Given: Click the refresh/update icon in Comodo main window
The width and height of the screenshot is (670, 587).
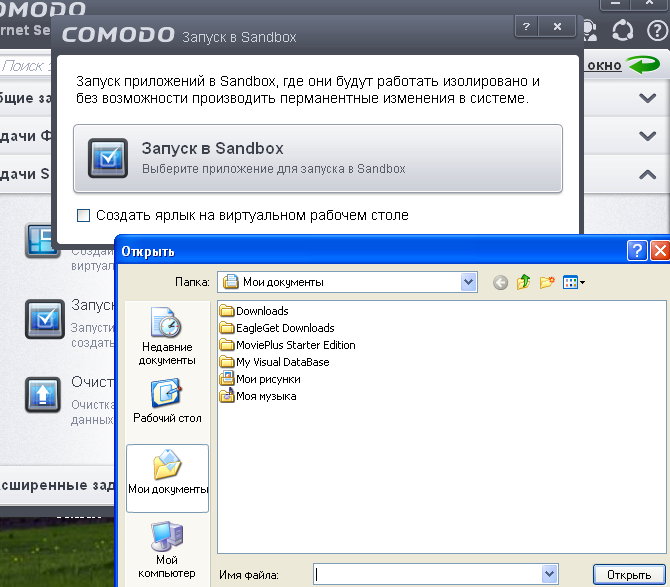Looking at the screenshot, I should [623, 30].
